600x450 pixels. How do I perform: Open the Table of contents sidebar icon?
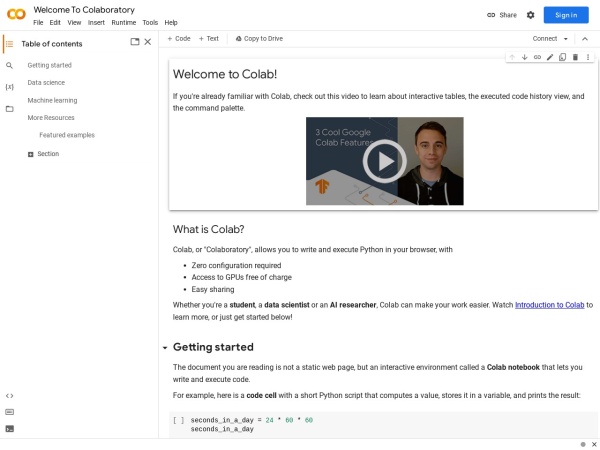pyautogui.click(x=10, y=44)
